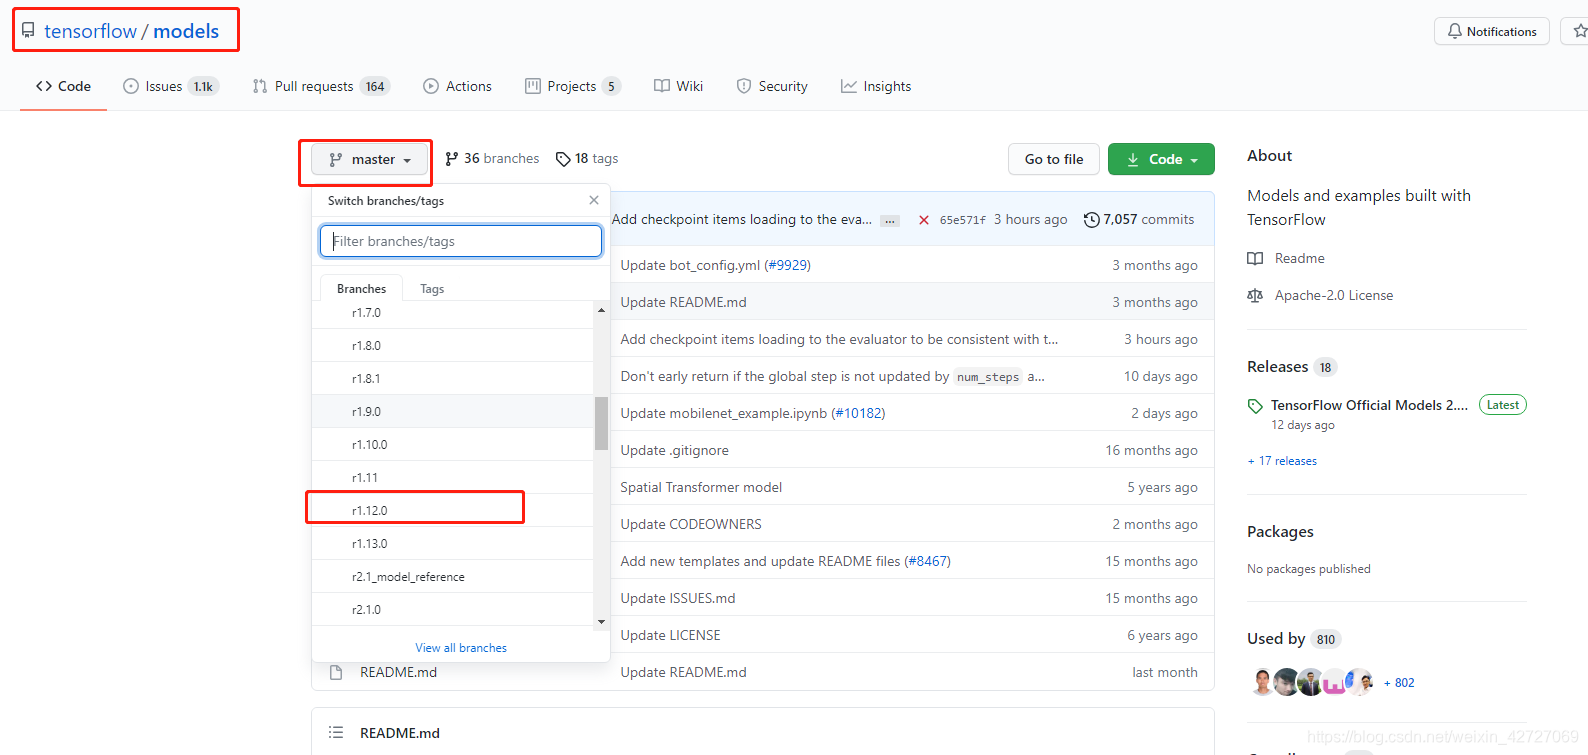The height and width of the screenshot is (755, 1588).
Task: Open the Update CODEOWNERS commit message
Action: pos(691,524)
